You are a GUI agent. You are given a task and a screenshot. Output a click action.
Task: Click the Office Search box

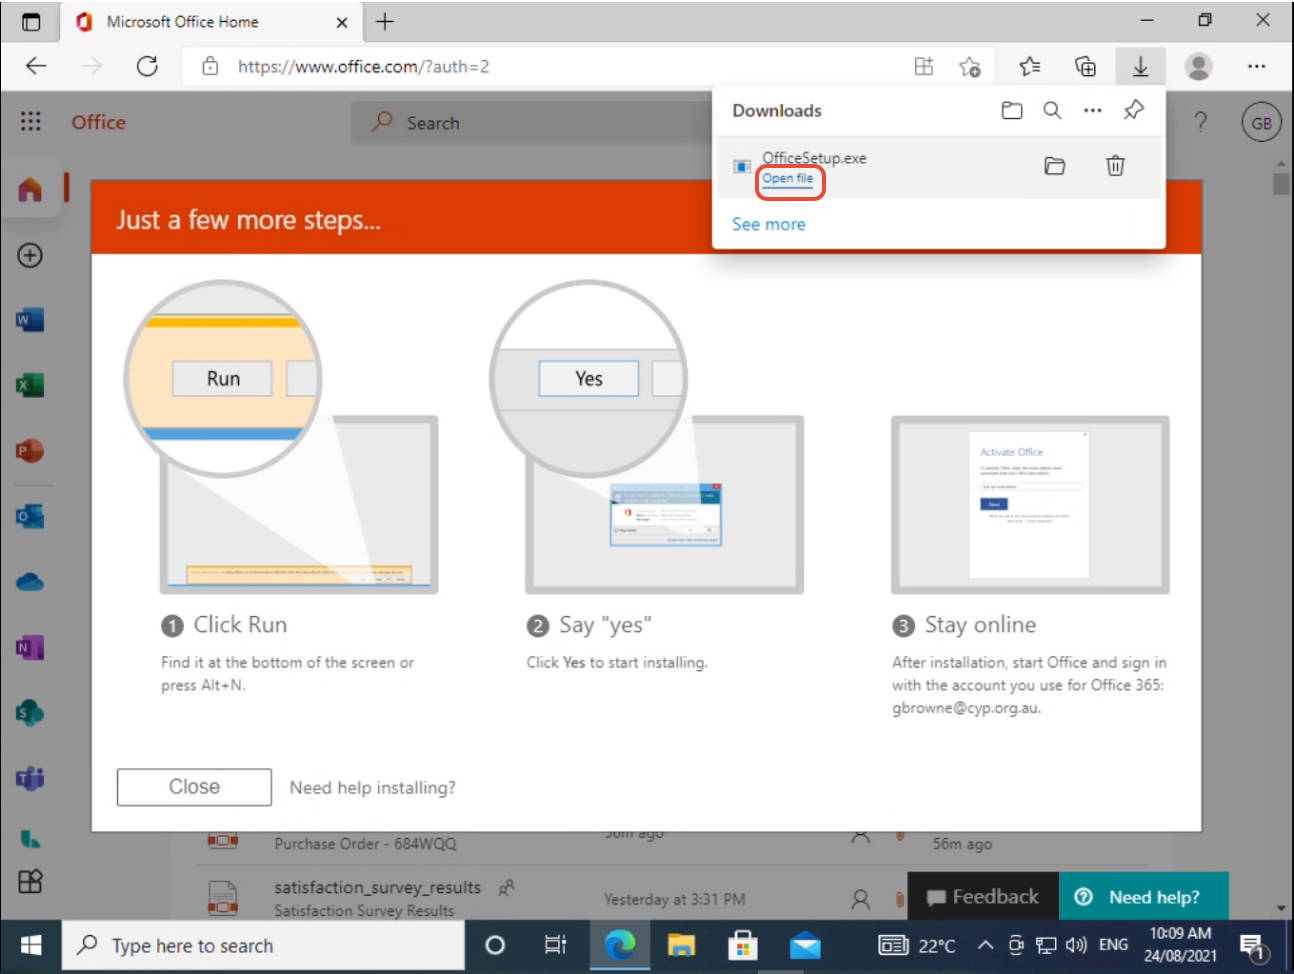pyautogui.click(x=533, y=122)
